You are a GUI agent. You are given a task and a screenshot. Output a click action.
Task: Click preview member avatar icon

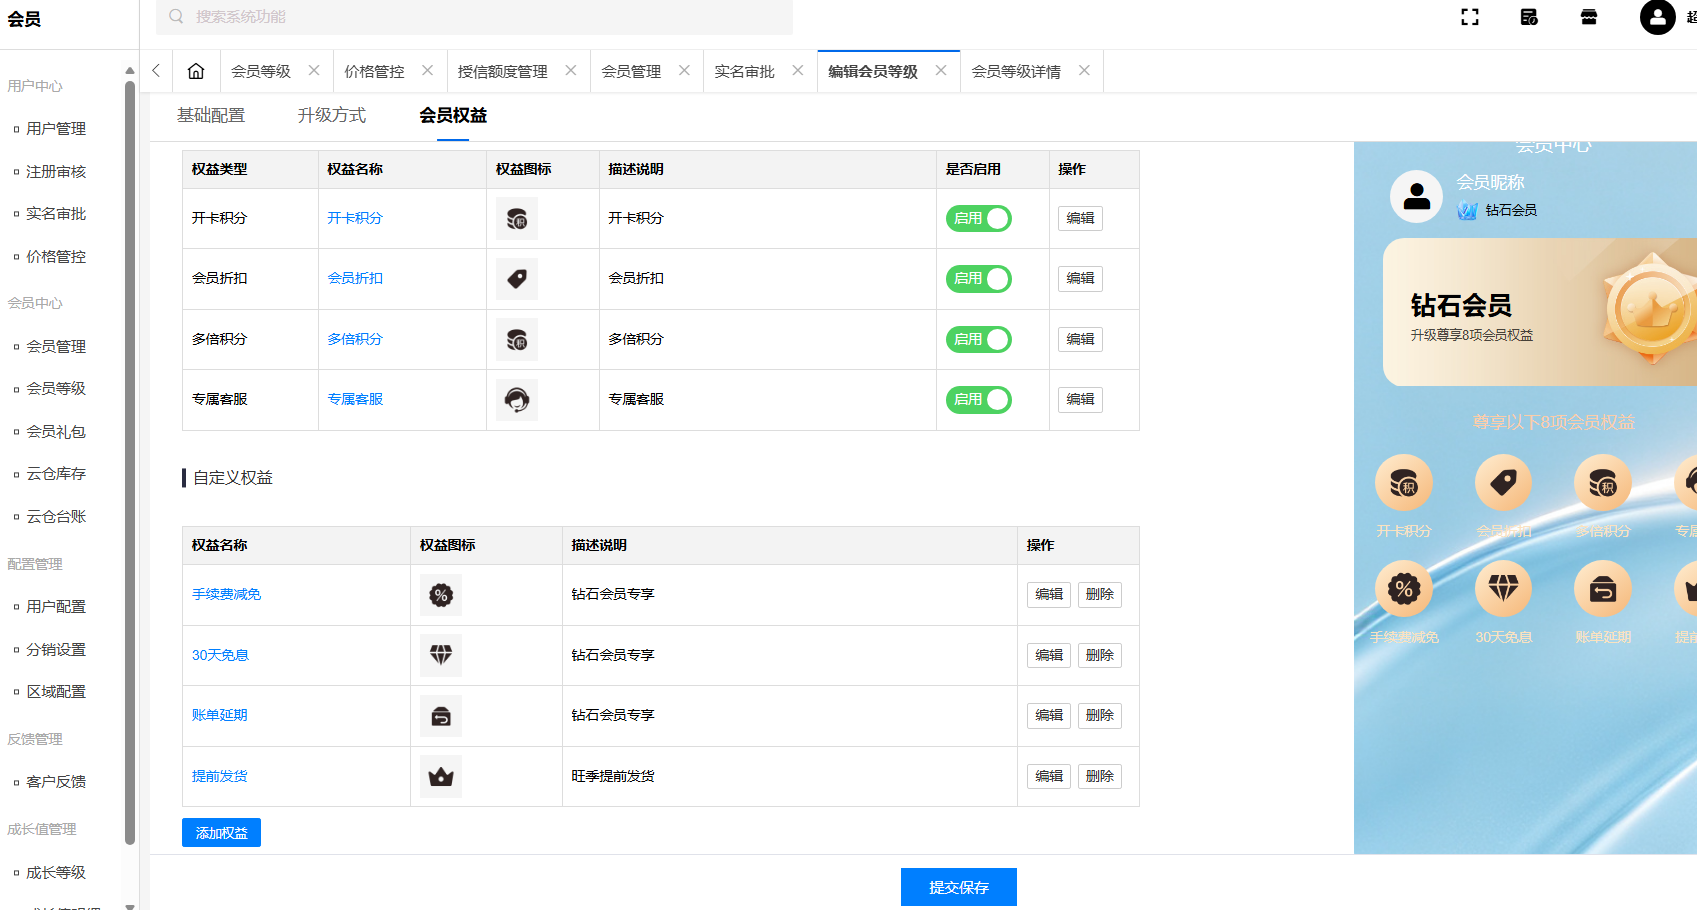(1416, 196)
